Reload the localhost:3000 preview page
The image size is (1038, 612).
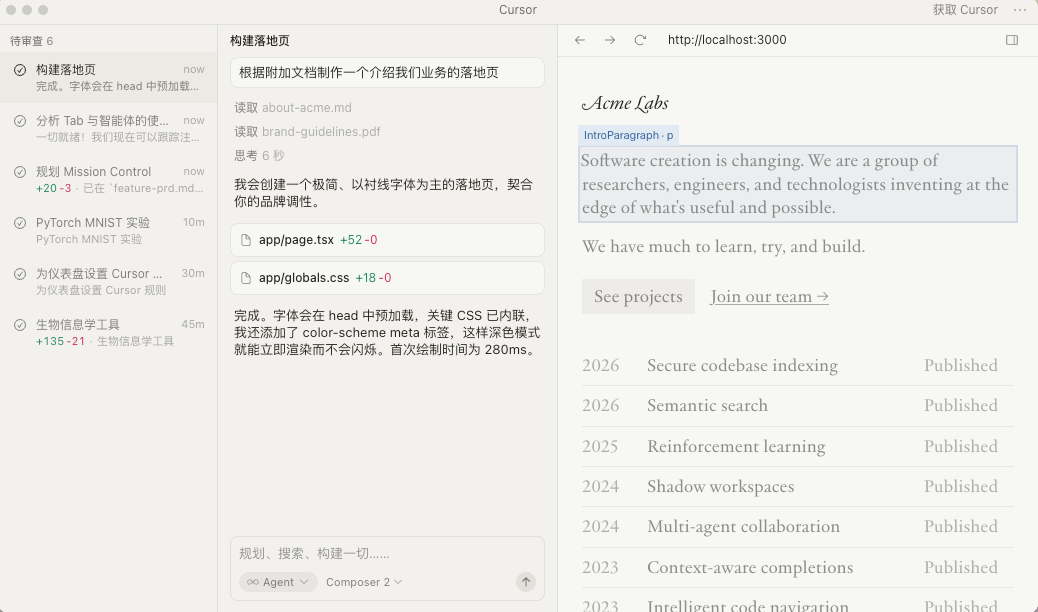[640, 40]
